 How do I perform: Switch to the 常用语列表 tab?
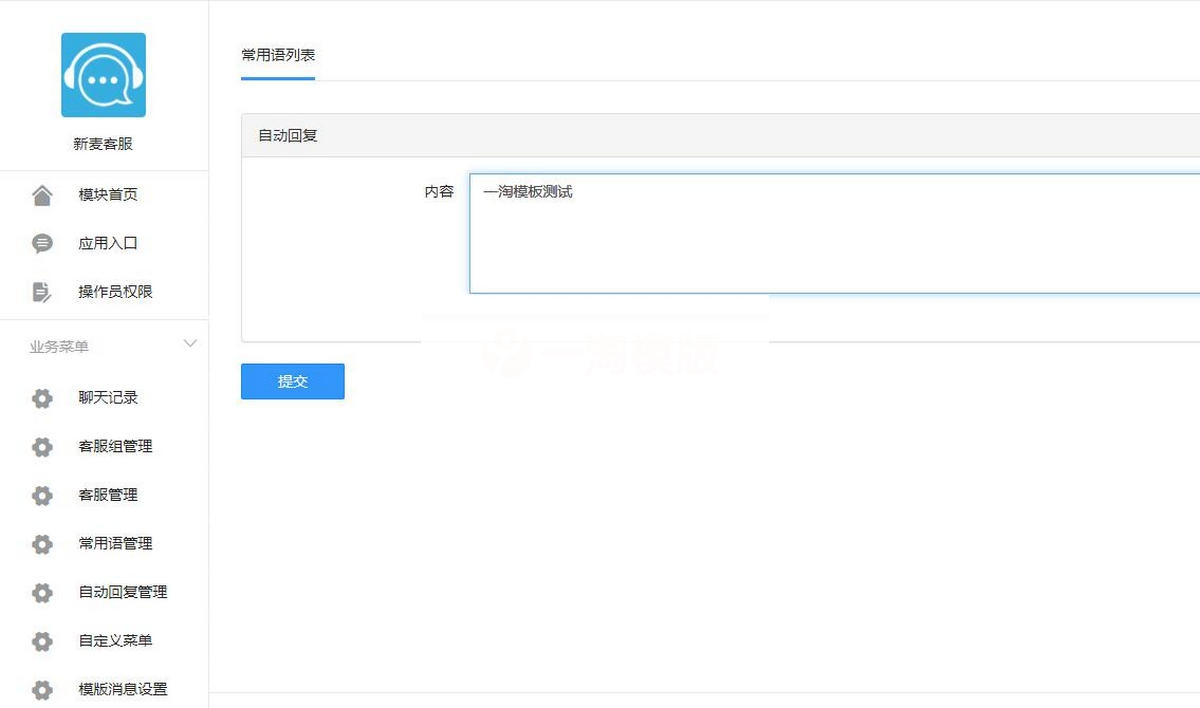click(x=277, y=55)
